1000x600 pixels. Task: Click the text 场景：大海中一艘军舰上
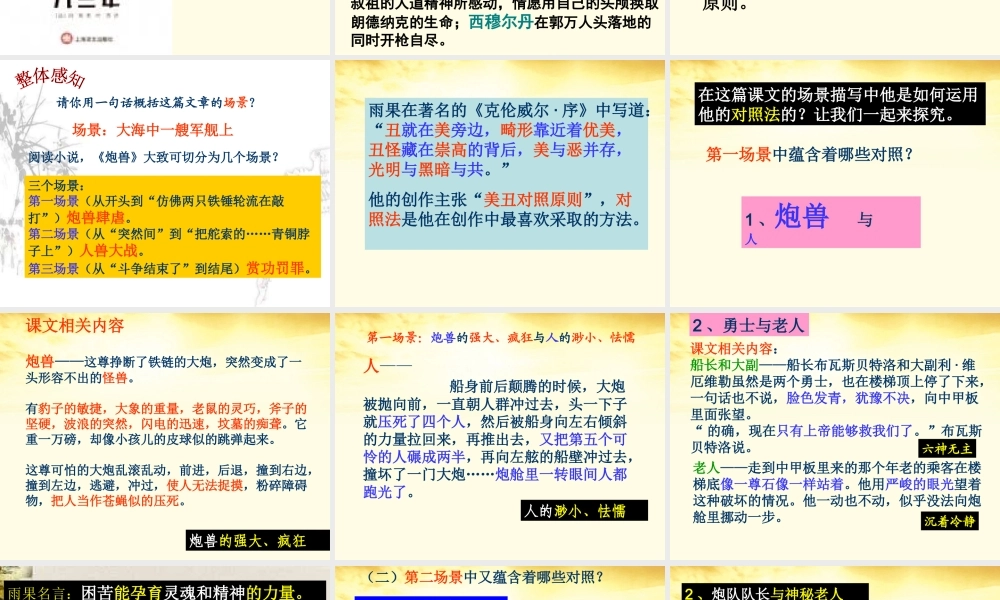pyautogui.click(x=152, y=130)
